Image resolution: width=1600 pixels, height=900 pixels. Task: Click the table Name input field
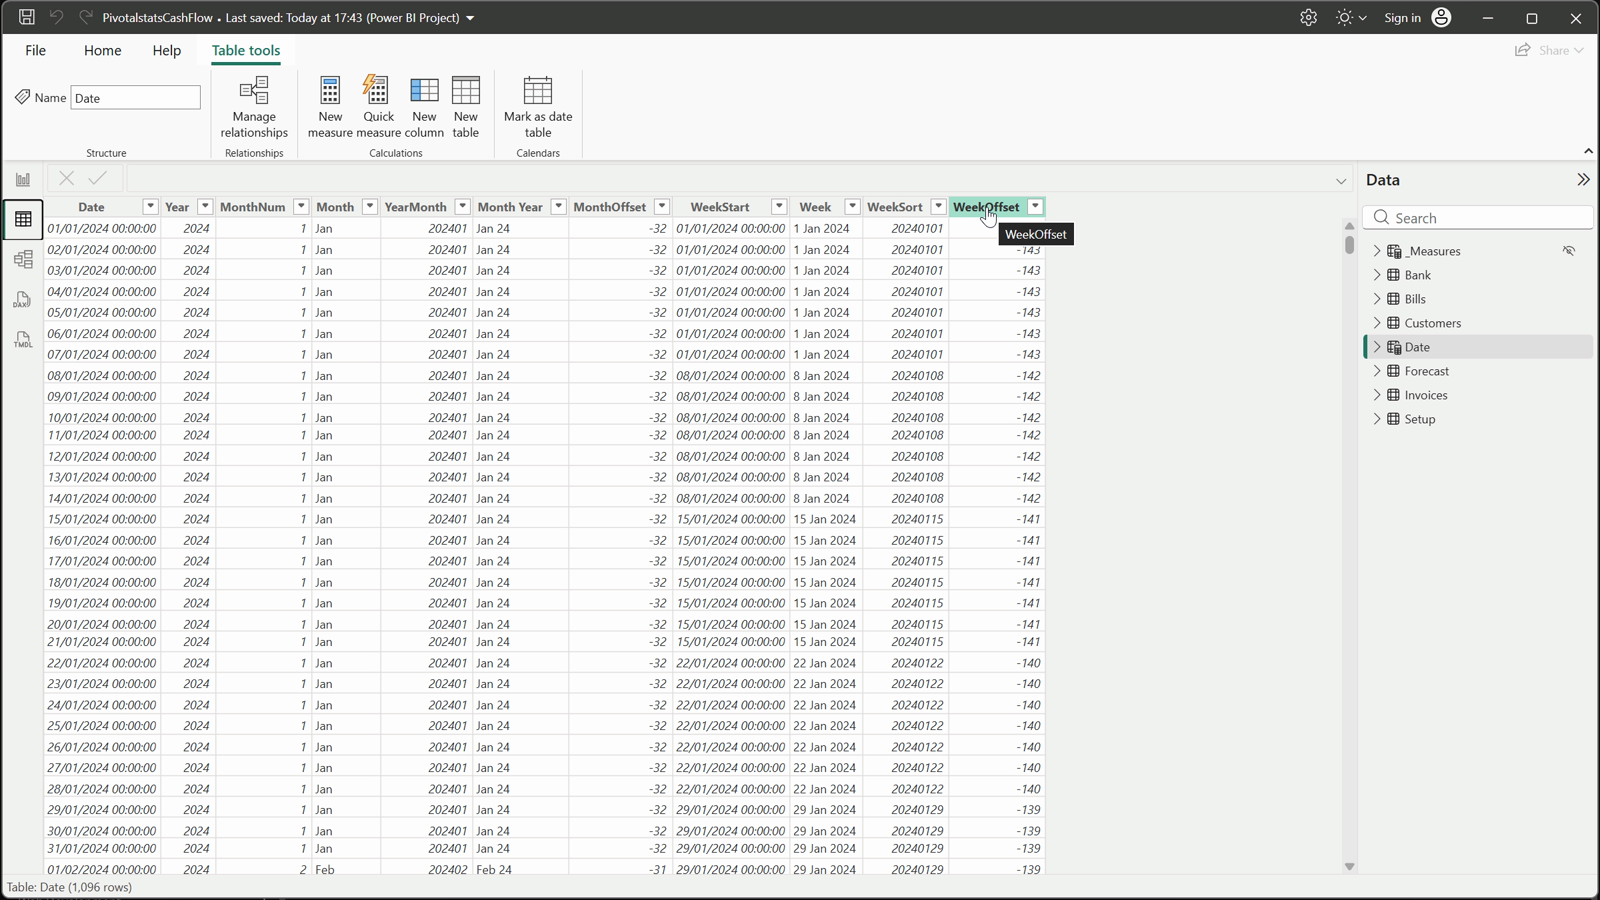click(x=135, y=98)
